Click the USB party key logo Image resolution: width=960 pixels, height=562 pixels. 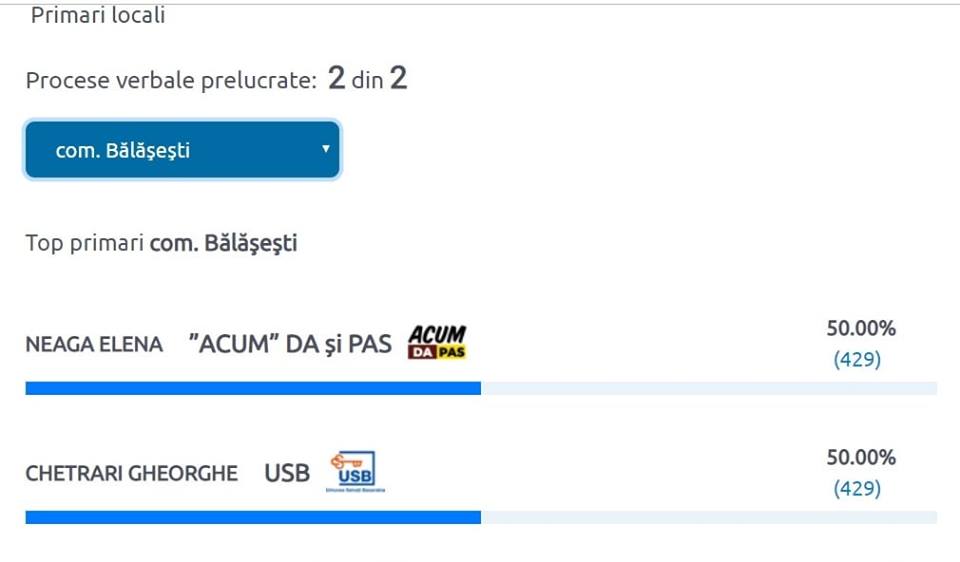(x=355, y=472)
